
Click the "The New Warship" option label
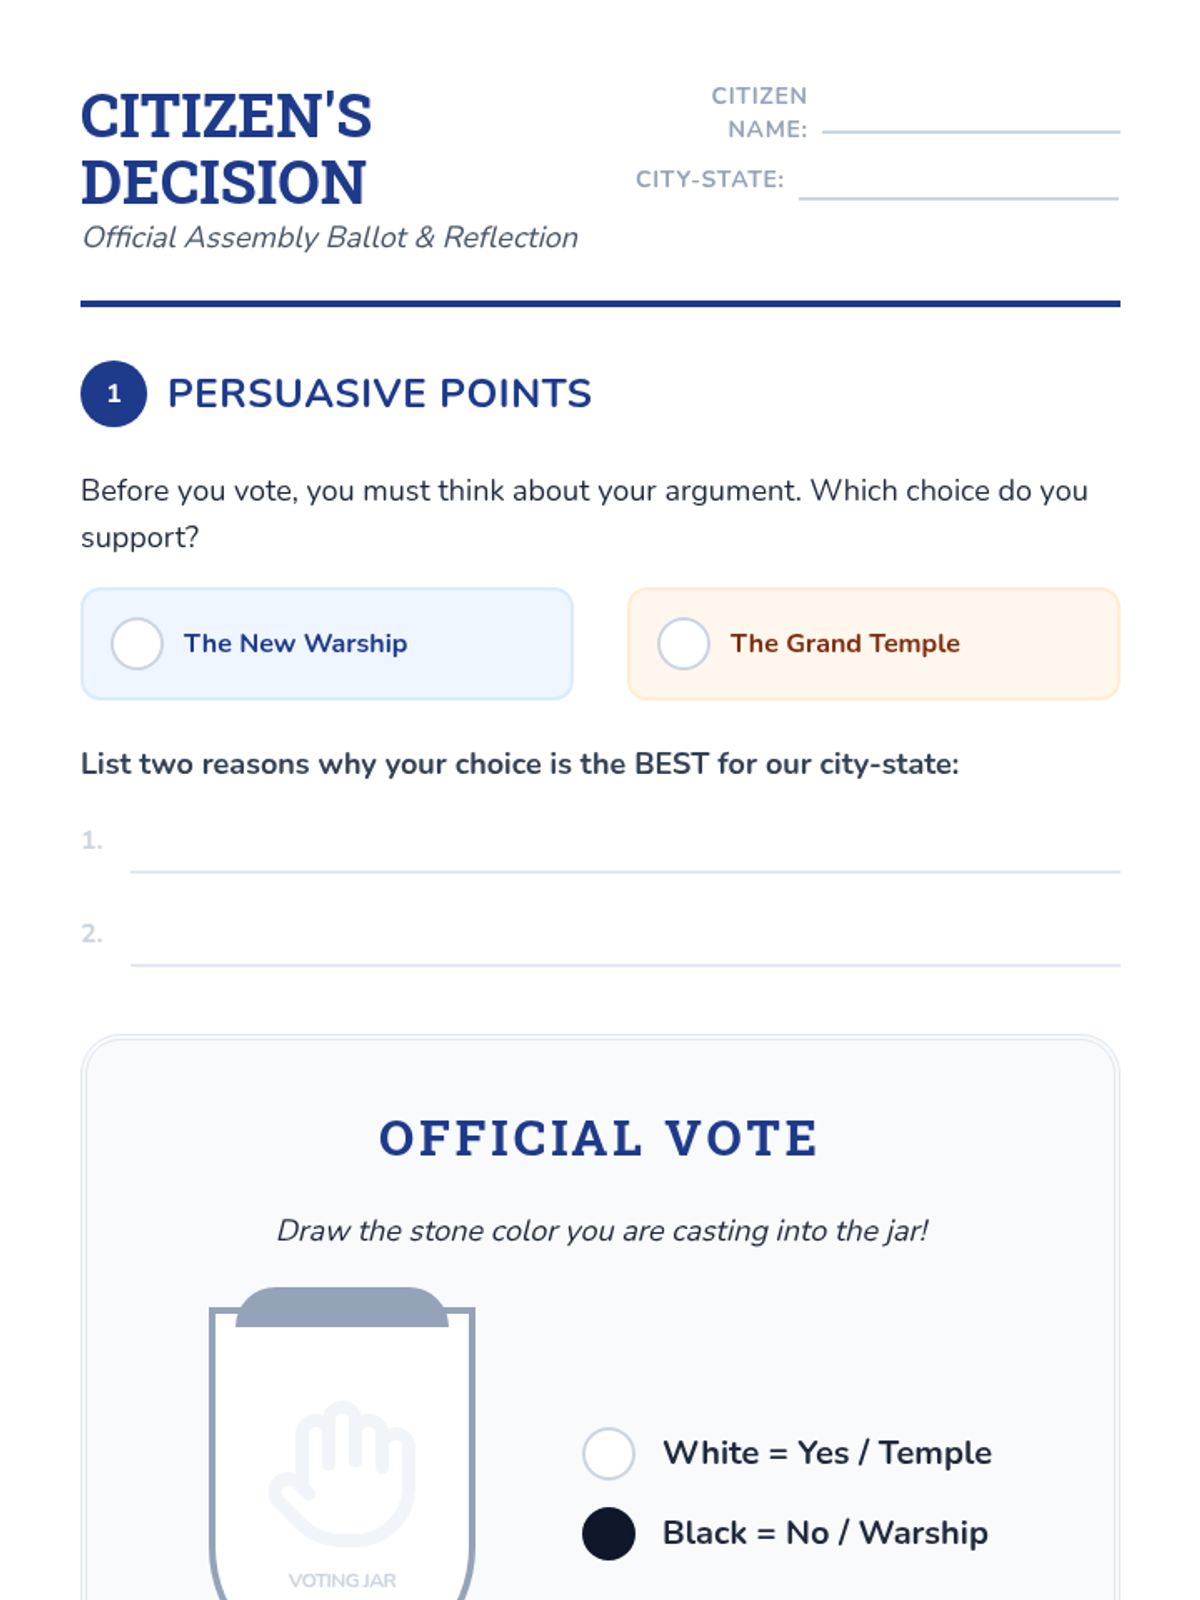pos(296,644)
